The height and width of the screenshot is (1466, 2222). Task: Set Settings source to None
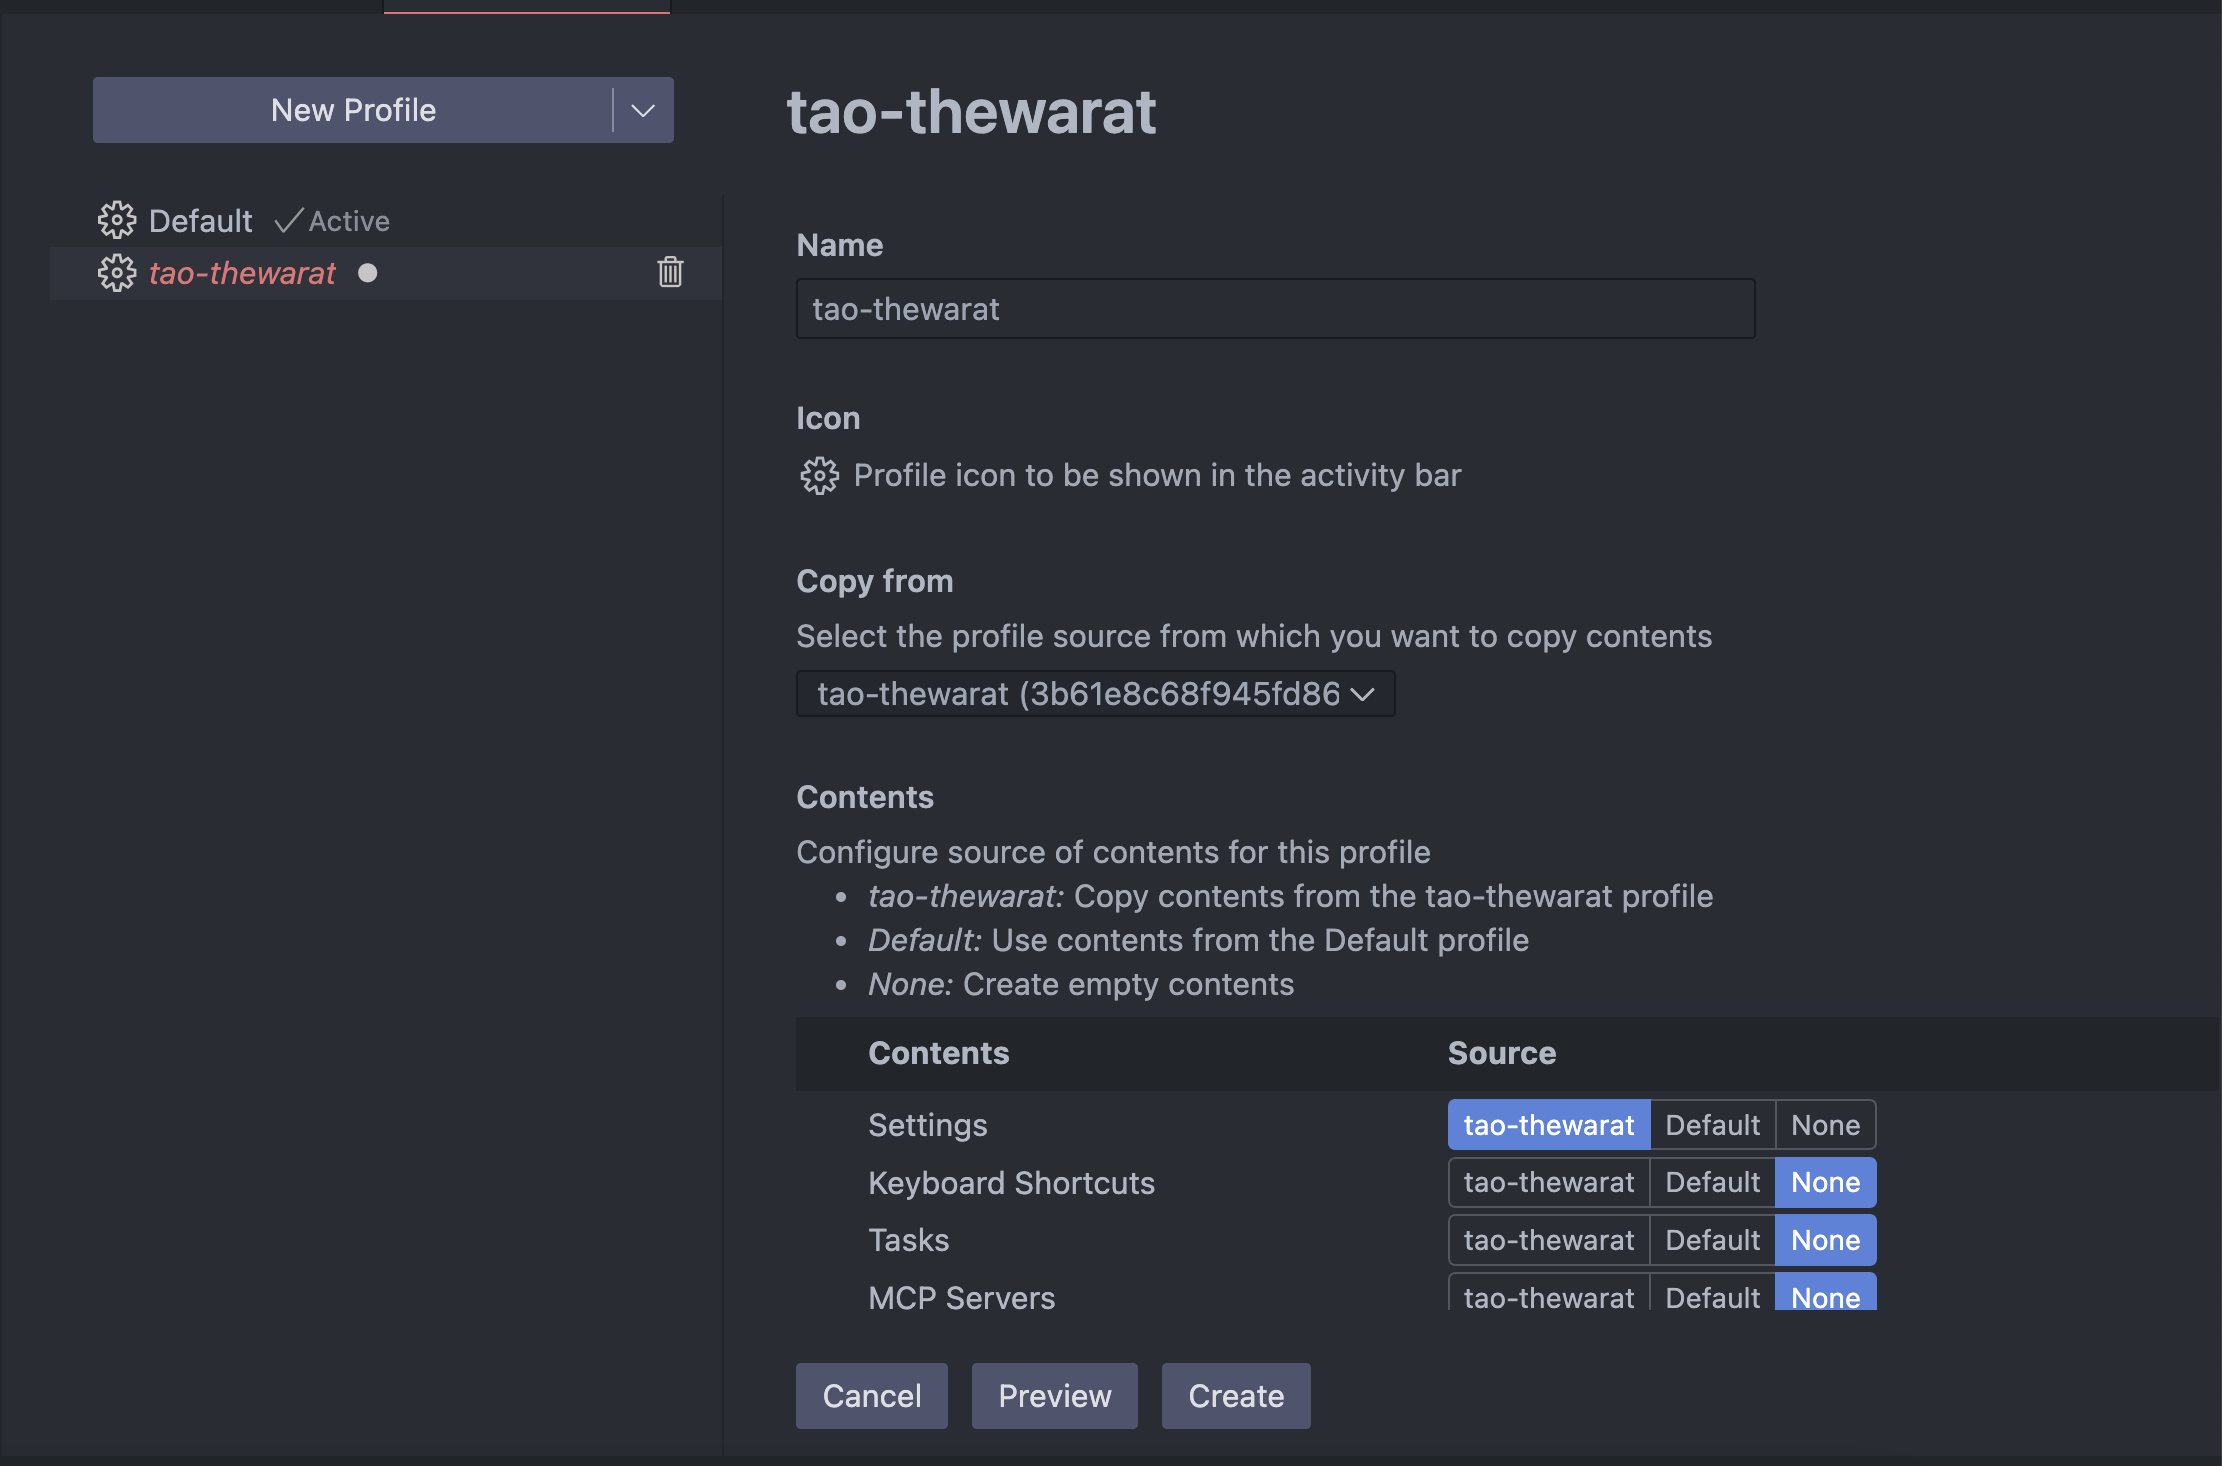1825,1125
